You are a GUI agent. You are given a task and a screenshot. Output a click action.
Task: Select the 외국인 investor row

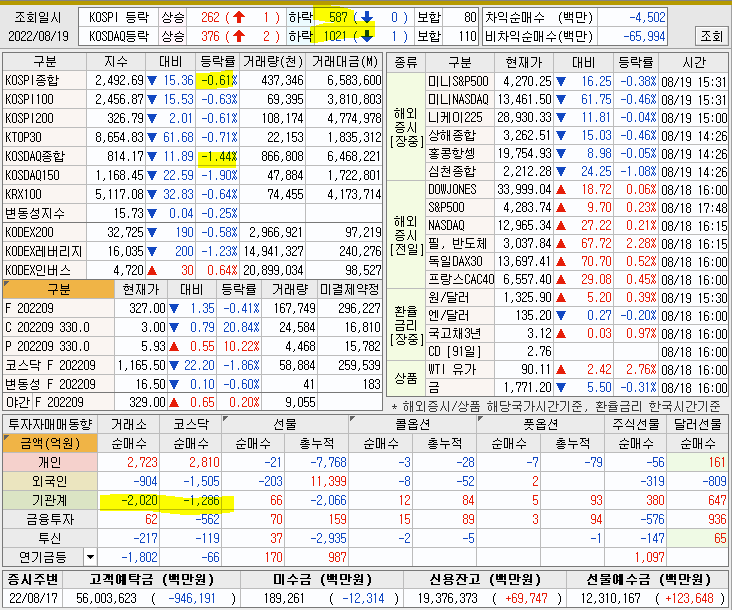pos(365,481)
